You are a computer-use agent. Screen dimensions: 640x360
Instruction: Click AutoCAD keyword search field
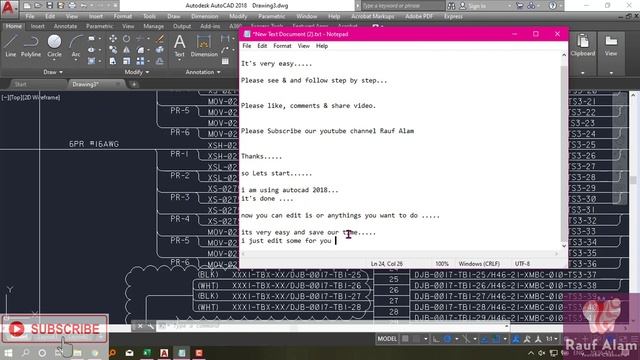[x=403, y=6]
